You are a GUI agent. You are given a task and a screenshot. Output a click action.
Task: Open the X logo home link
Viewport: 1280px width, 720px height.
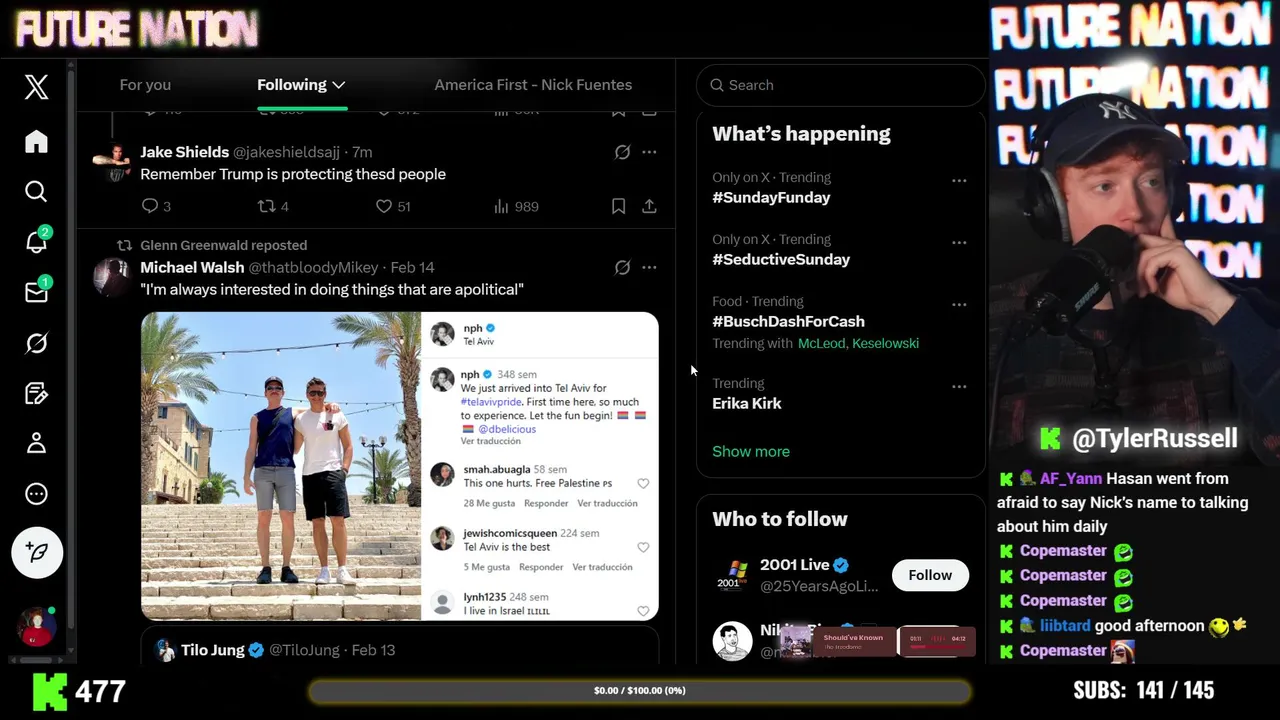click(36, 87)
